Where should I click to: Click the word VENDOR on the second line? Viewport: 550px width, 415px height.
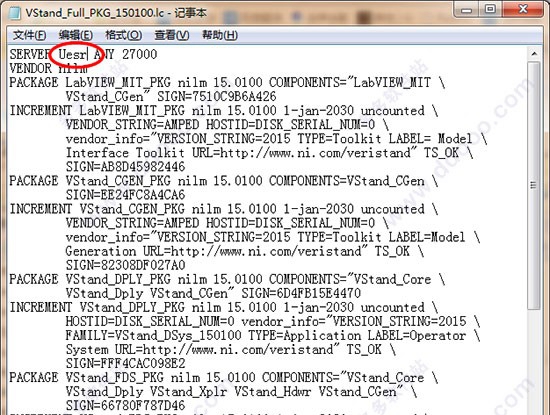[31, 69]
